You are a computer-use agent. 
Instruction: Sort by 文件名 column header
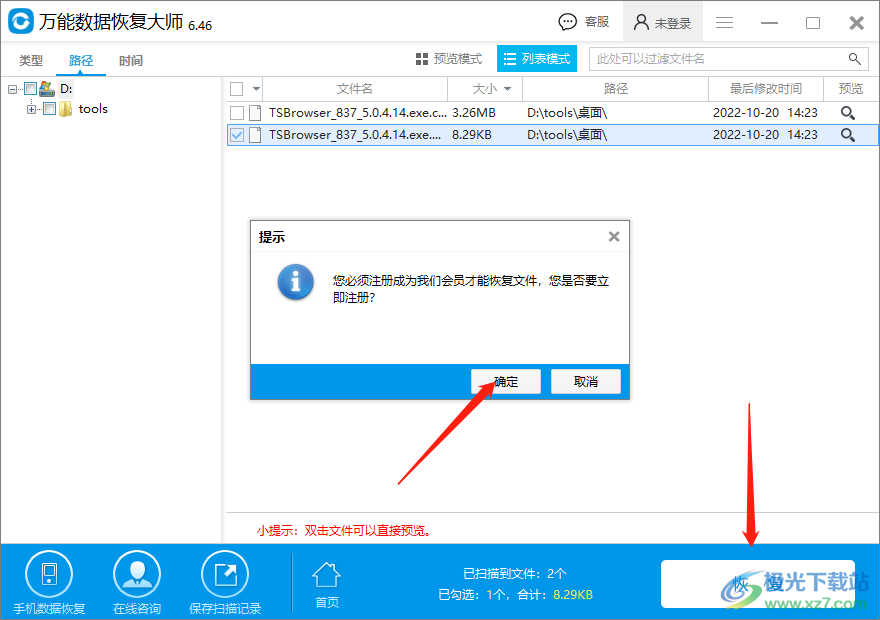[x=355, y=89]
